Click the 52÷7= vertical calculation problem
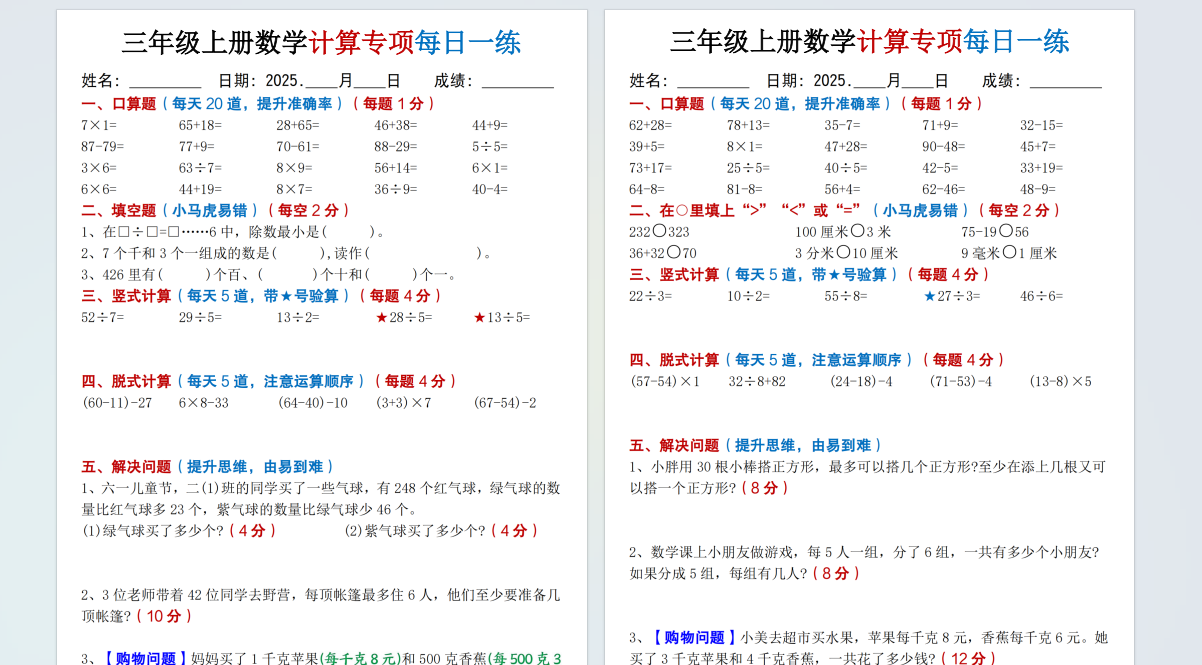 tap(103, 318)
